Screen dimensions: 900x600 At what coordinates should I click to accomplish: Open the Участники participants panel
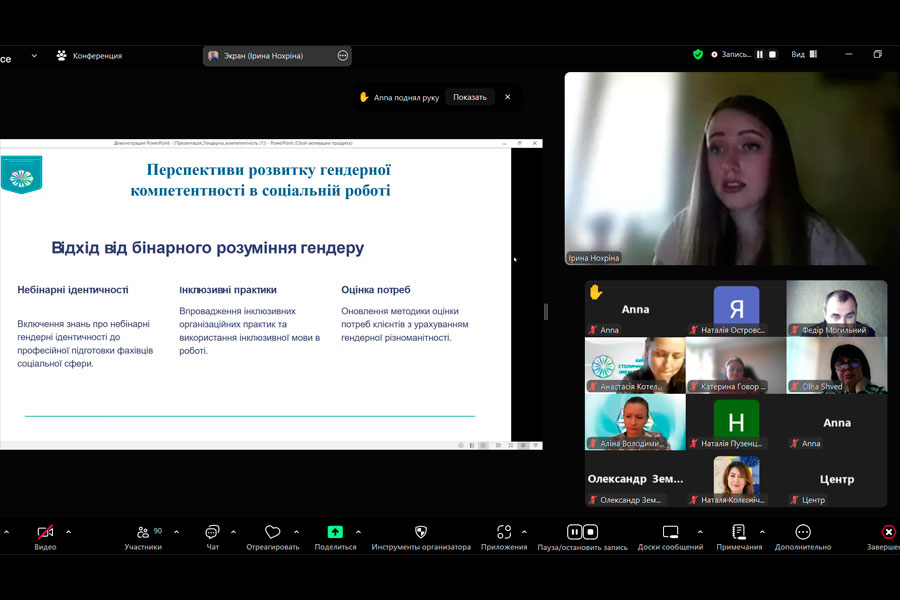click(142, 532)
